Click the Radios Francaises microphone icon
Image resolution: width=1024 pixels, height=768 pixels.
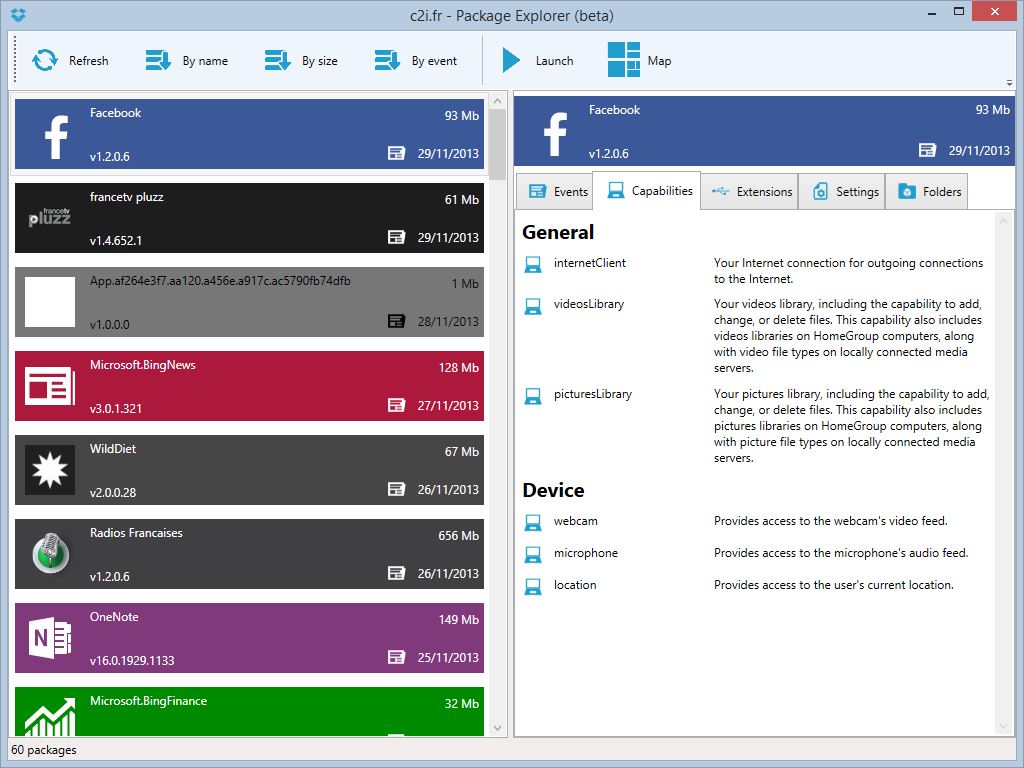pos(50,553)
